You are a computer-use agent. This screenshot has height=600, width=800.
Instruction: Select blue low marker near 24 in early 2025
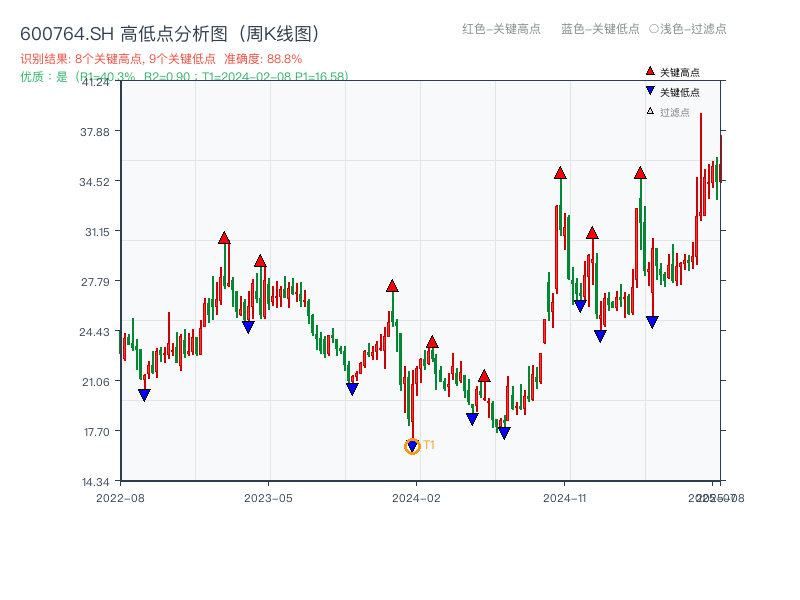pyautogui.click(x=601, y=336)
